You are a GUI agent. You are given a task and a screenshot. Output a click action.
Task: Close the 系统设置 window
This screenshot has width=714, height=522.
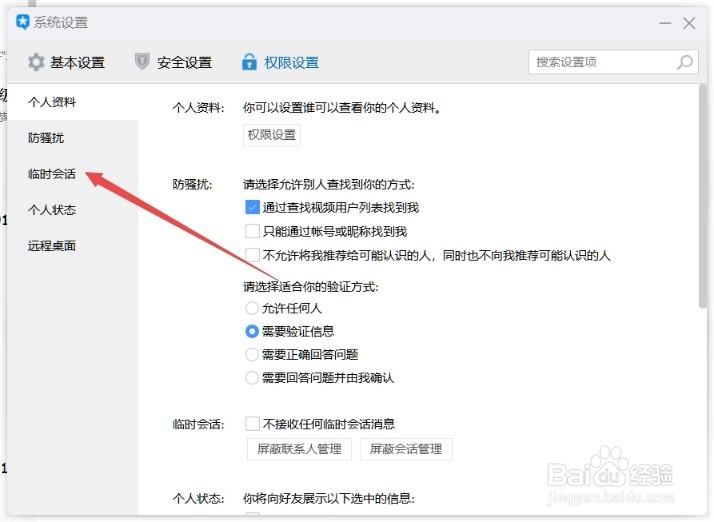pos(689,23)
